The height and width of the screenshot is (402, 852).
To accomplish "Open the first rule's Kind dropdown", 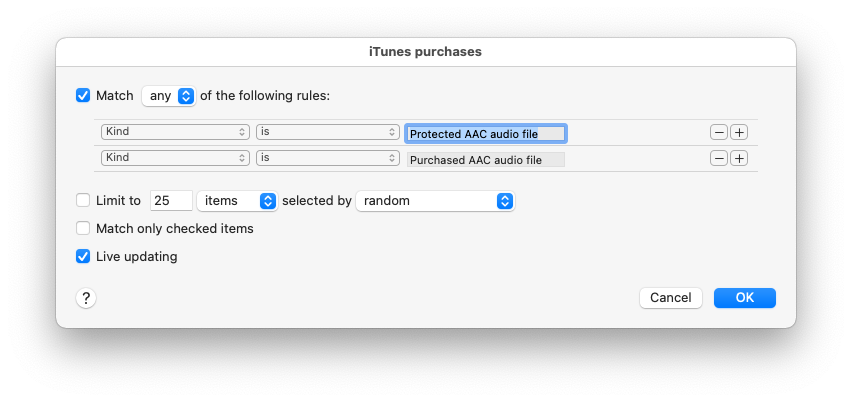I will point(175,132).
